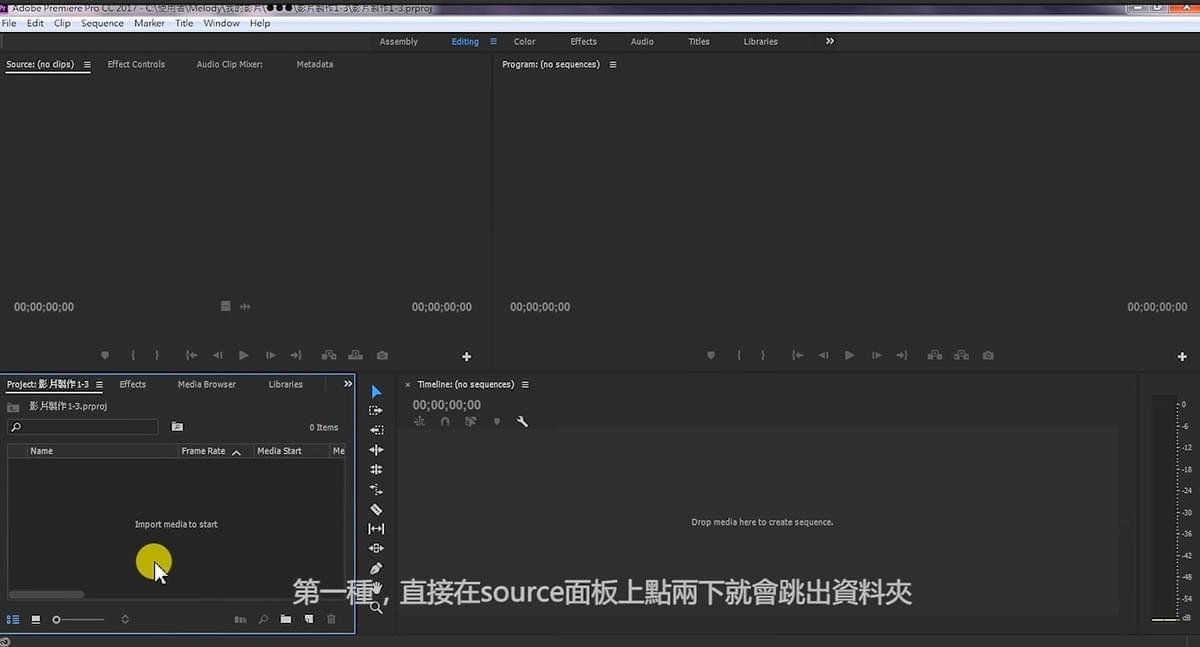Open the Sort Icons control
1200x647 pixels.
click(x=125, y=620)
